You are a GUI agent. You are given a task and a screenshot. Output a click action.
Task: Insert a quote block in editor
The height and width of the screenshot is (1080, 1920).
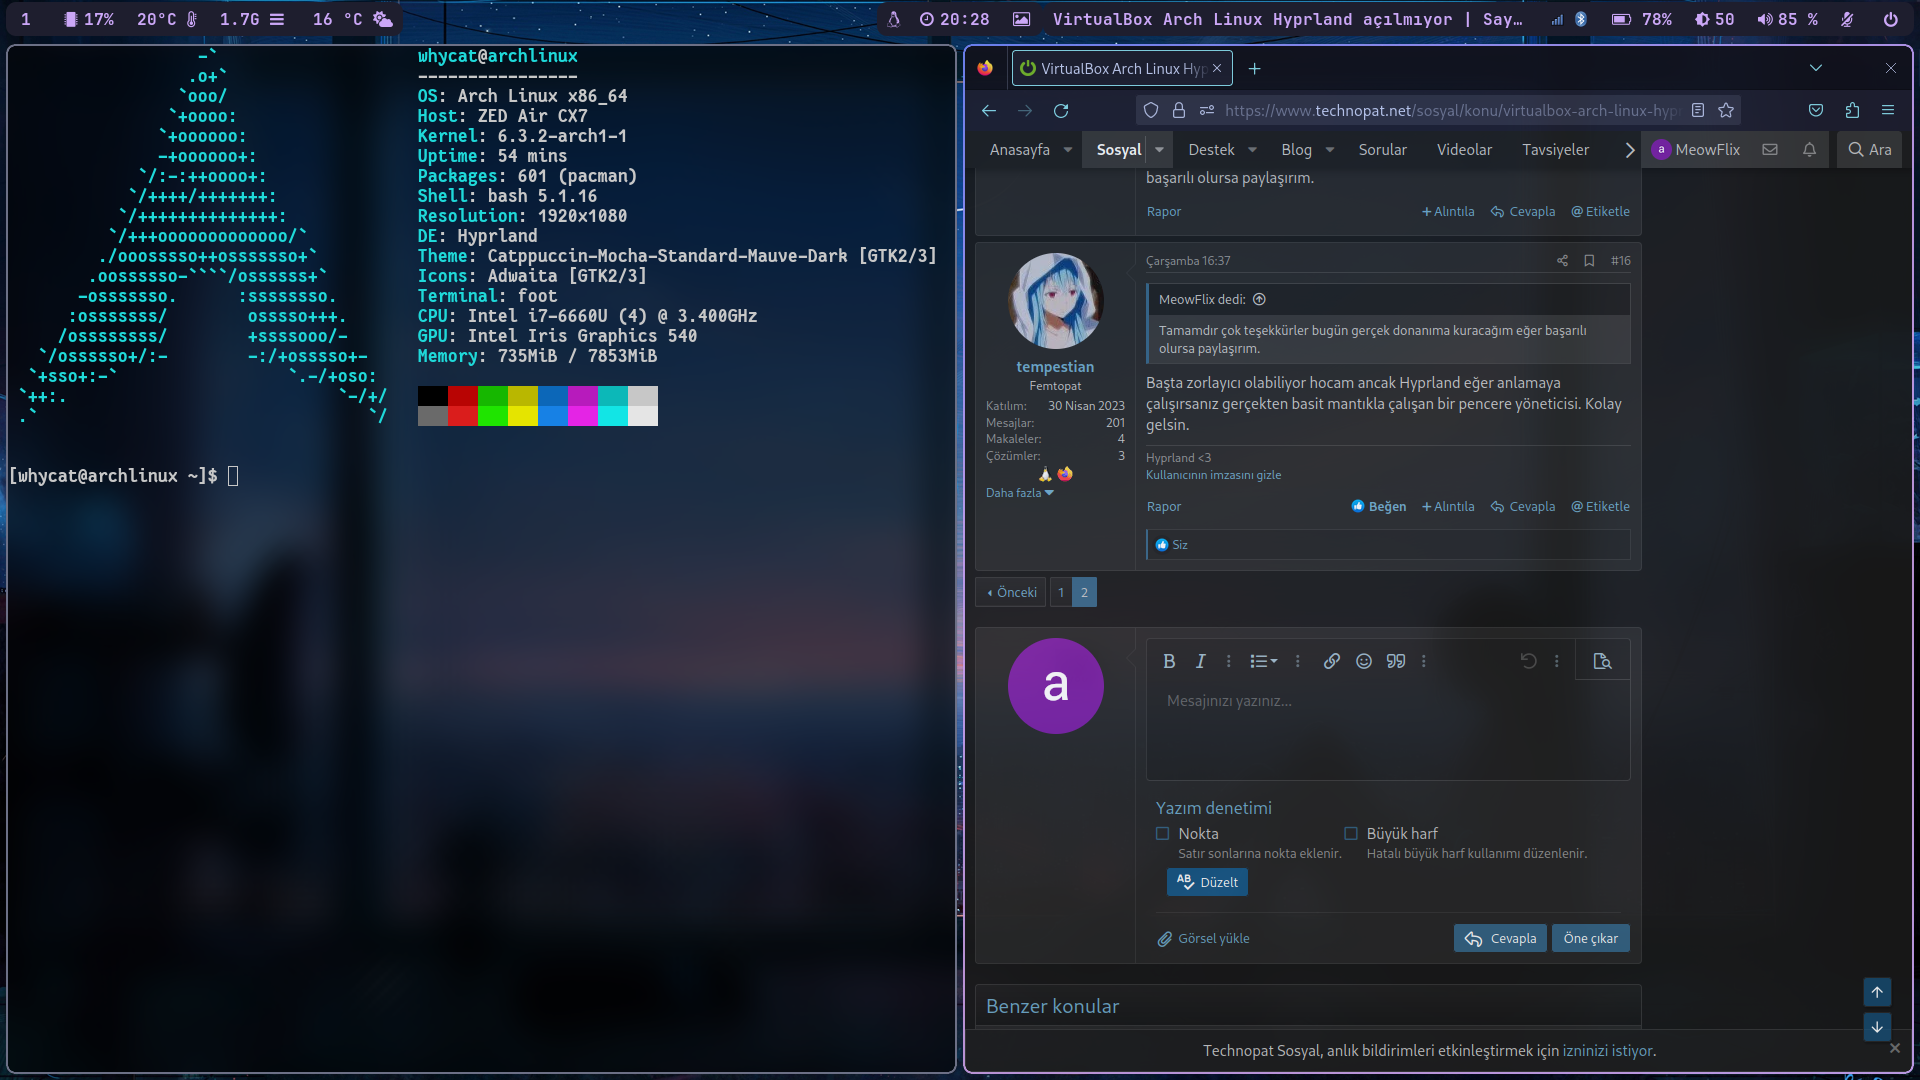click(1396, 661)
